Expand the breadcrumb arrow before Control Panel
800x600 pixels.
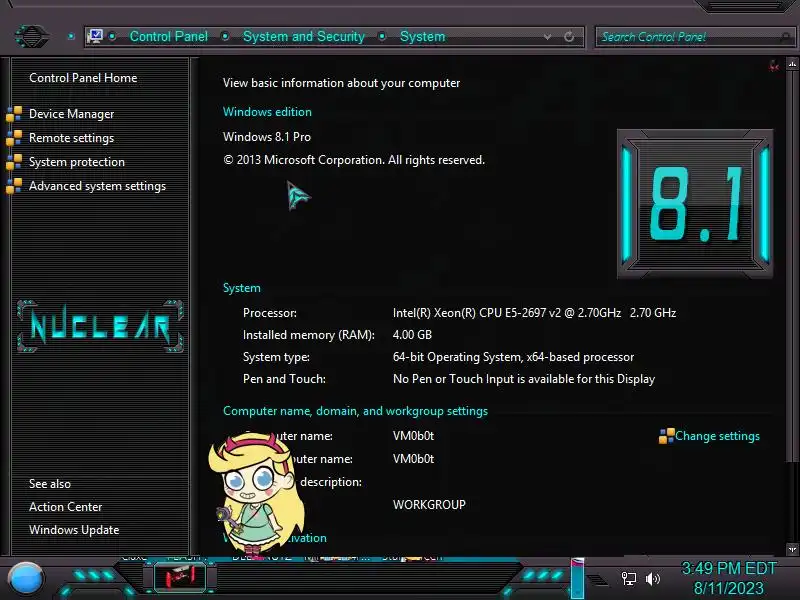[x=112, y=36]
